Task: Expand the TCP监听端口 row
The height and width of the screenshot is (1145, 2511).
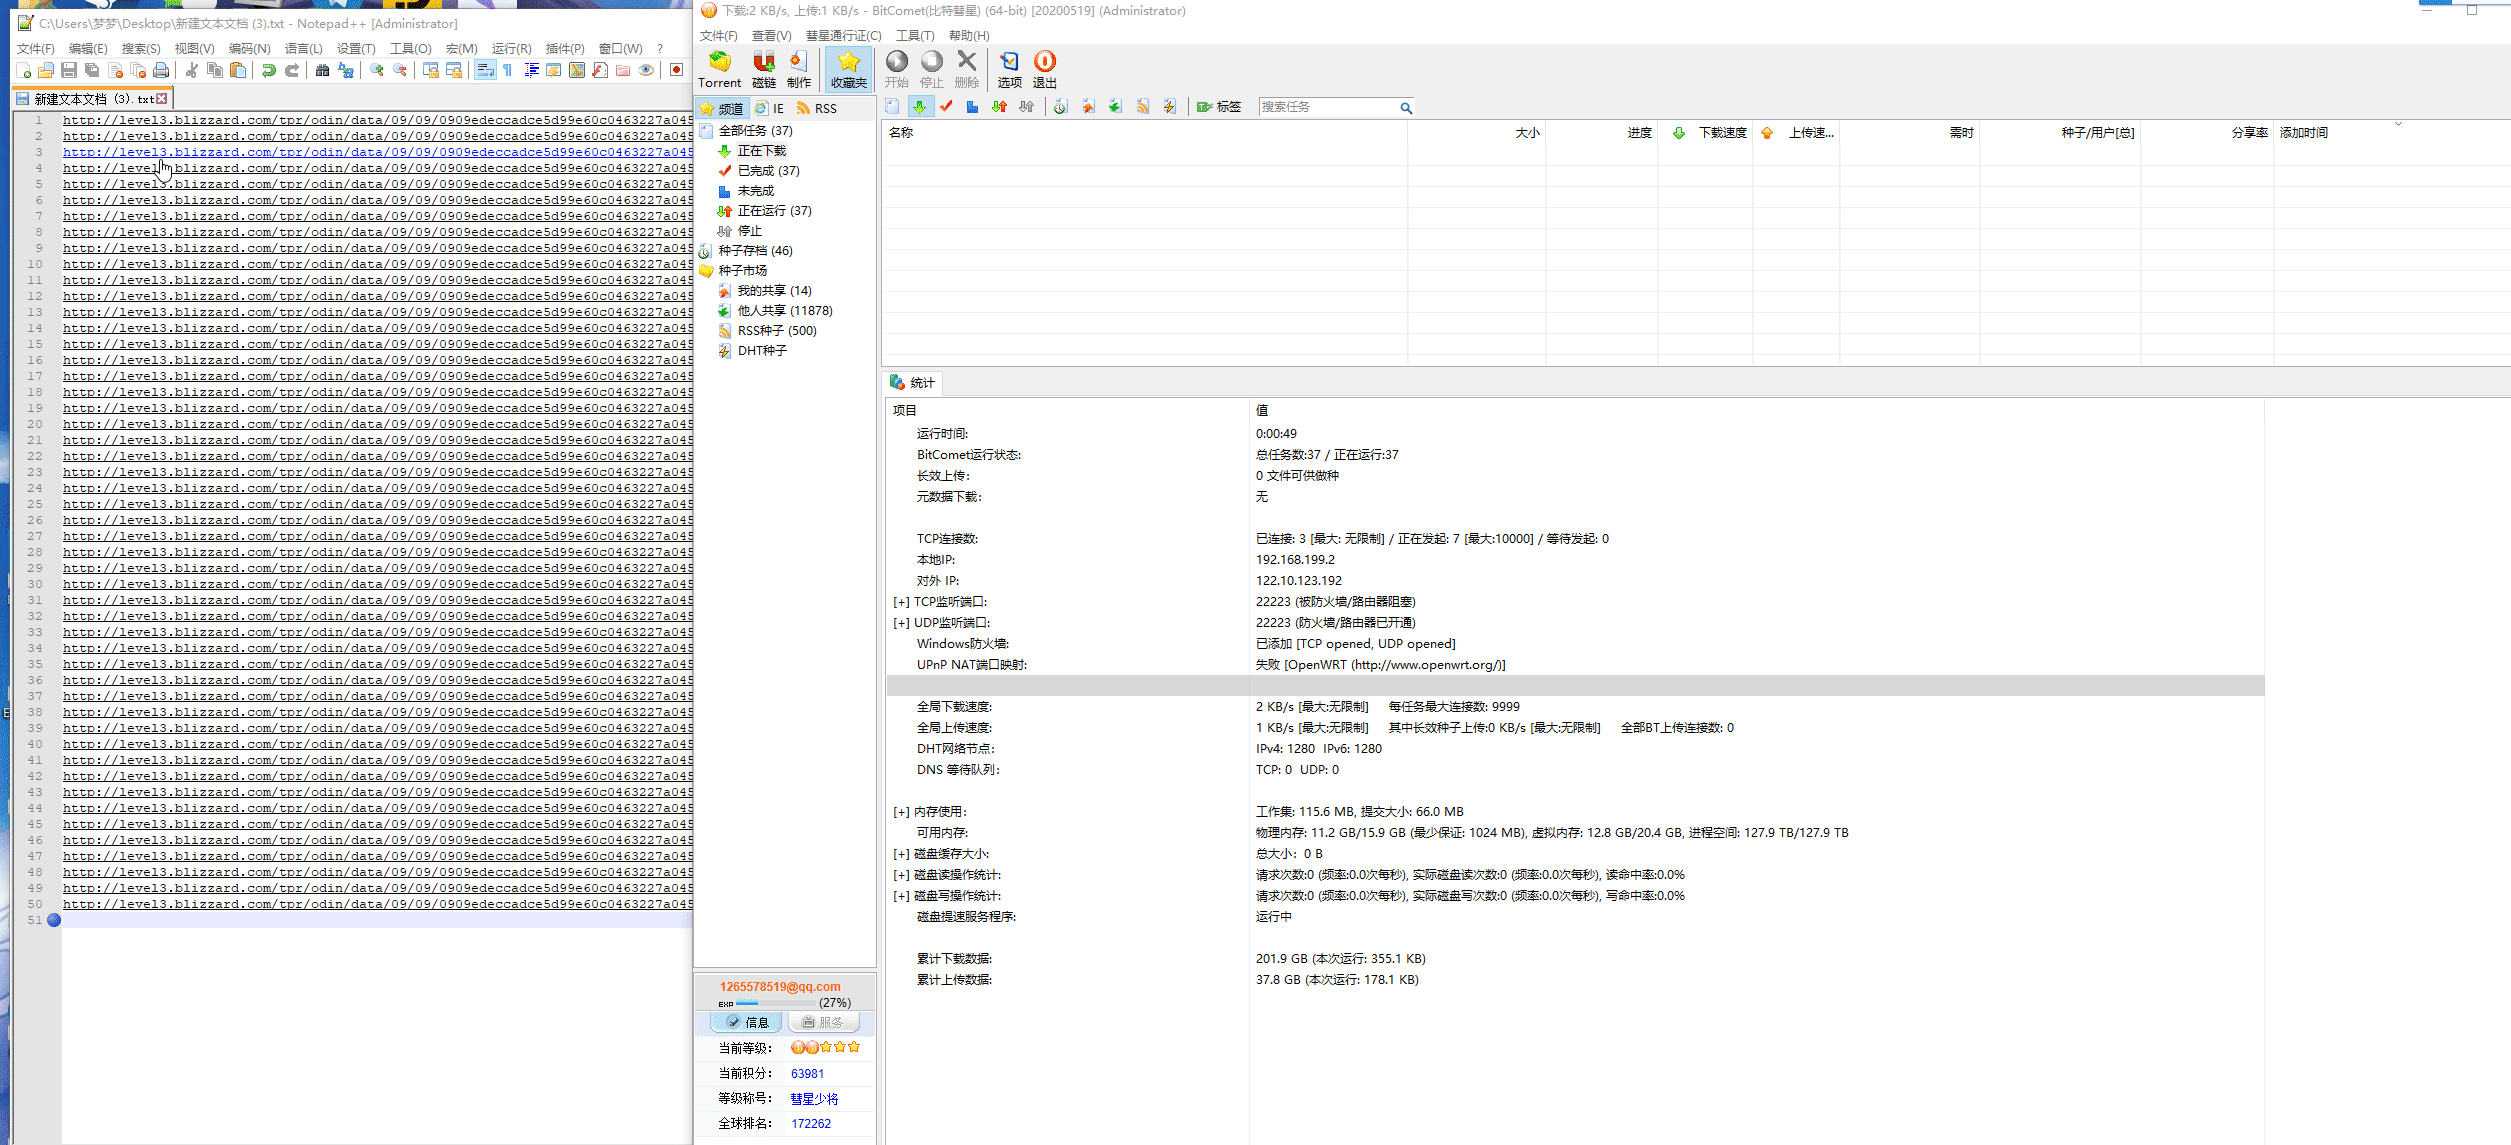Action: click(x=901, y=602)
